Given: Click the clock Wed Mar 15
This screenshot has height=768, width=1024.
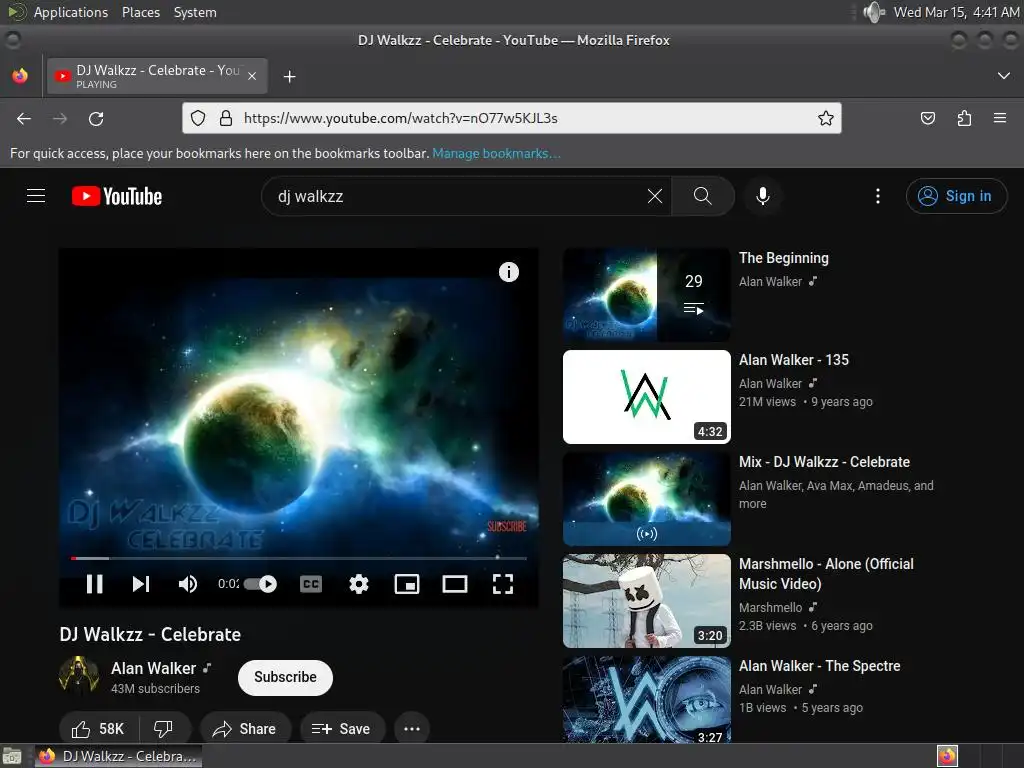Looking at the screenshot, I should click(957, 12).
